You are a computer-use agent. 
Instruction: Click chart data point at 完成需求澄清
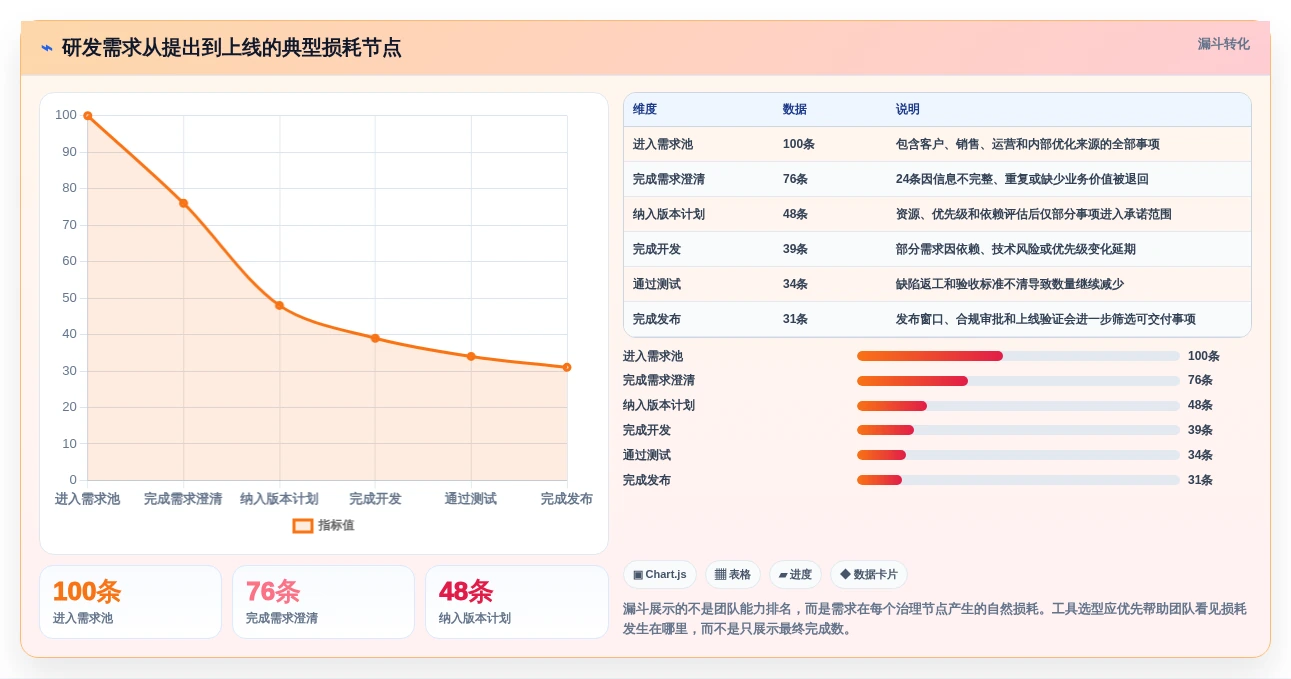tap(184, 203)
